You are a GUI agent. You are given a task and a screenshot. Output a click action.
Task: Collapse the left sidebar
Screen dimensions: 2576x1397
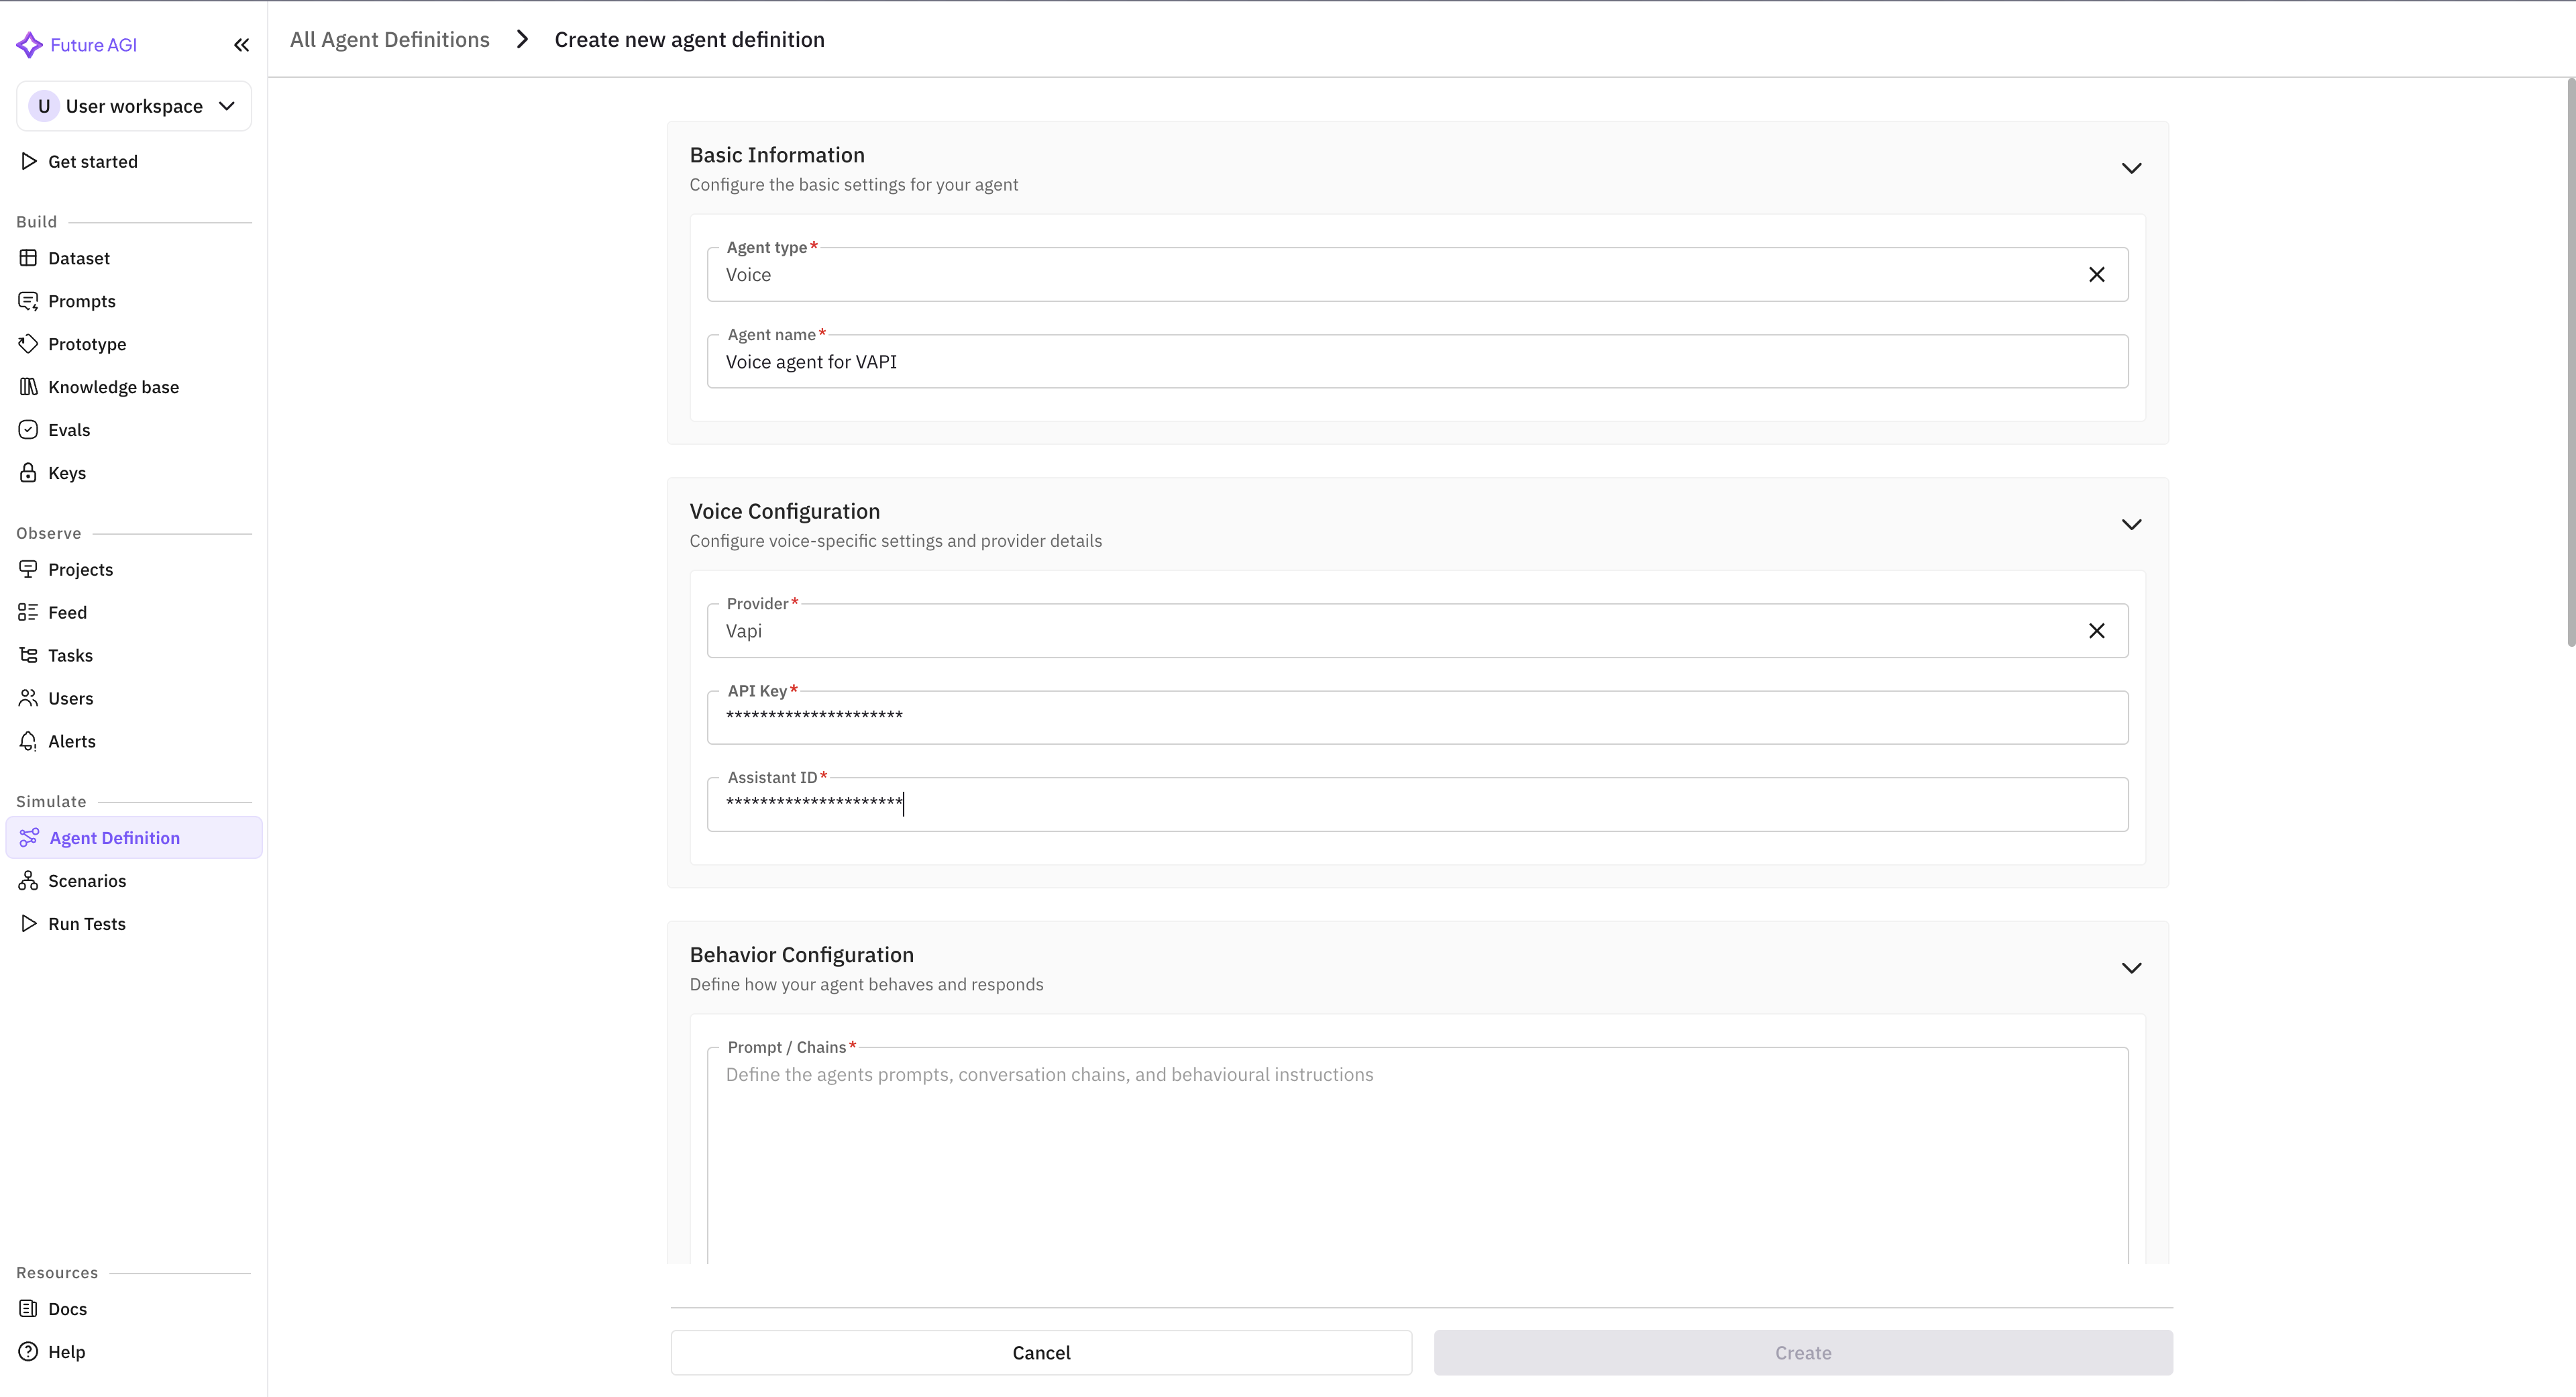pos(241,45)
